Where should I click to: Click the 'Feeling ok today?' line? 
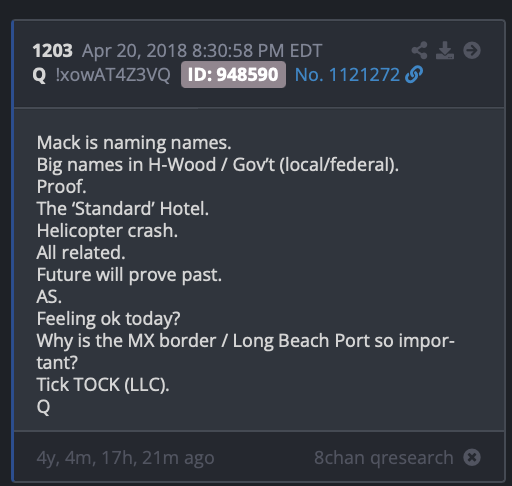[x=108, y=319]
